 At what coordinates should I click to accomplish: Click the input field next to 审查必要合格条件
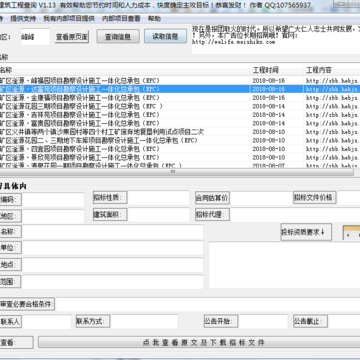pos(208,304)
